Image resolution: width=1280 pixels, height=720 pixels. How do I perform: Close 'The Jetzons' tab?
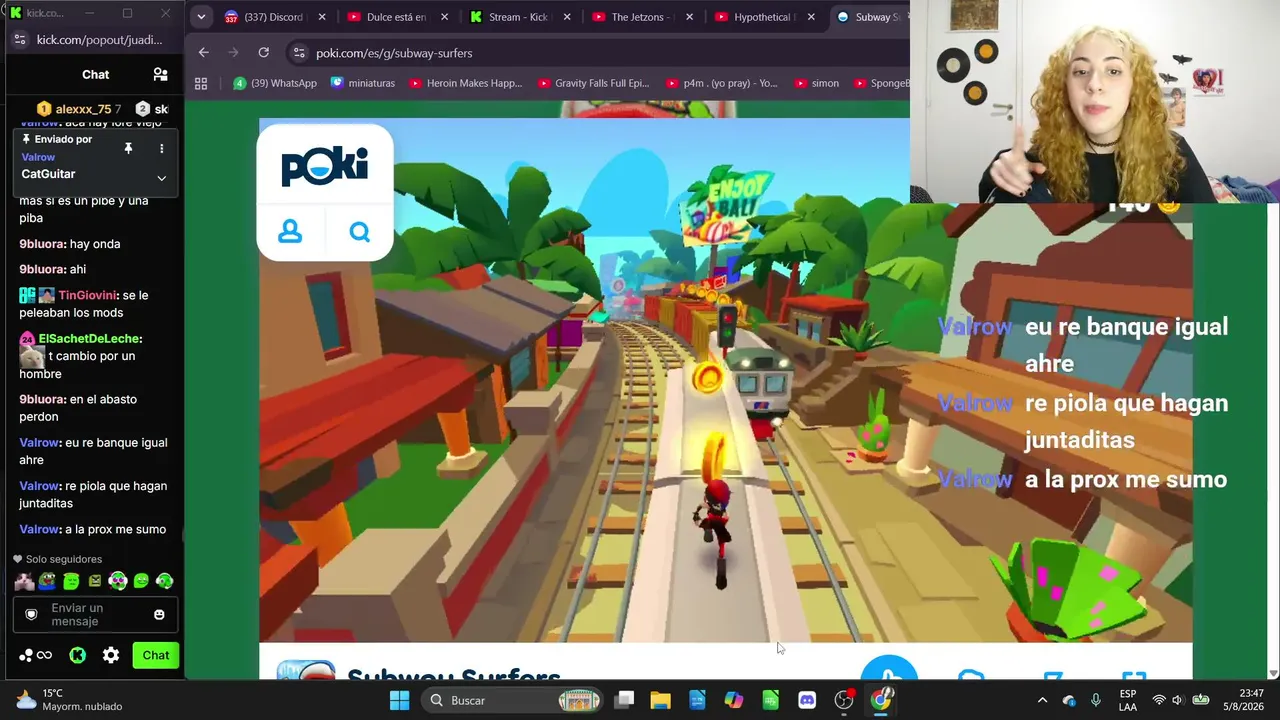coord(689,17)
